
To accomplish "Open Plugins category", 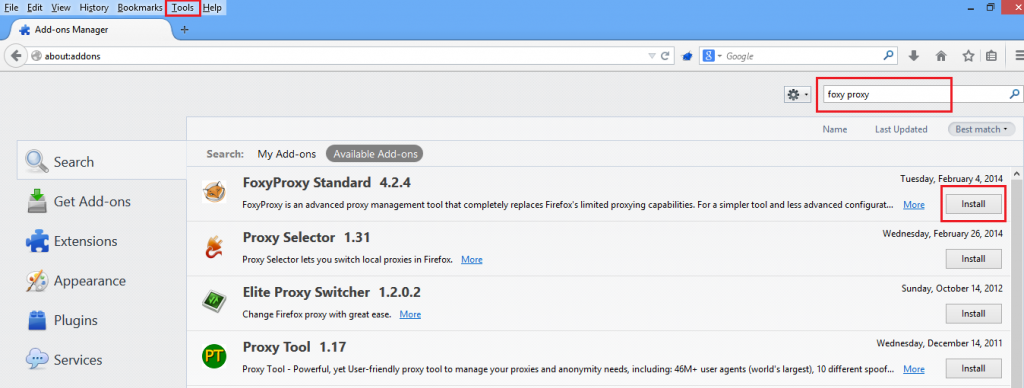I will coord(62,321).
